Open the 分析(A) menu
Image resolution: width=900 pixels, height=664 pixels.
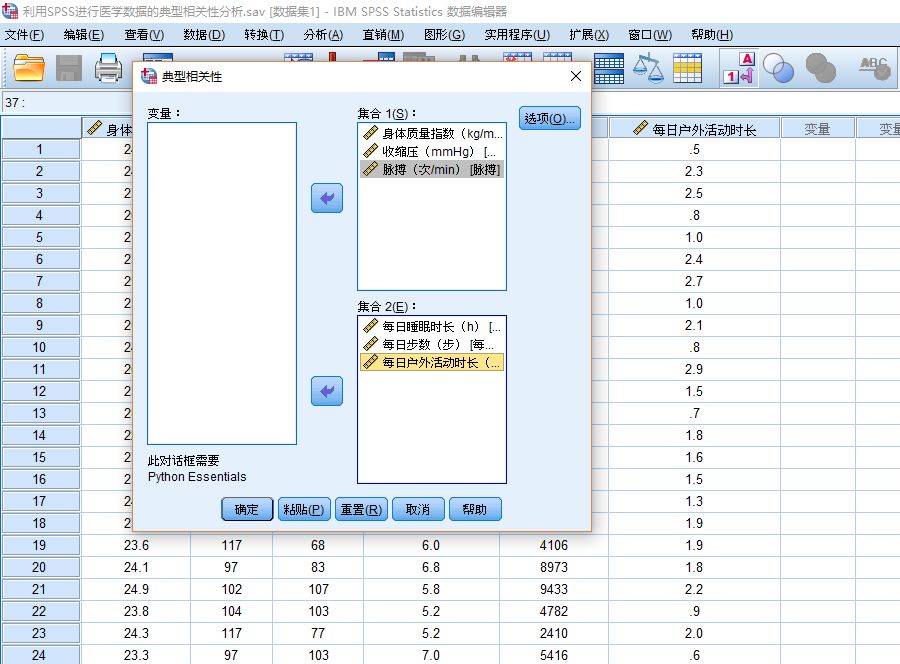(x=321, y=33)
